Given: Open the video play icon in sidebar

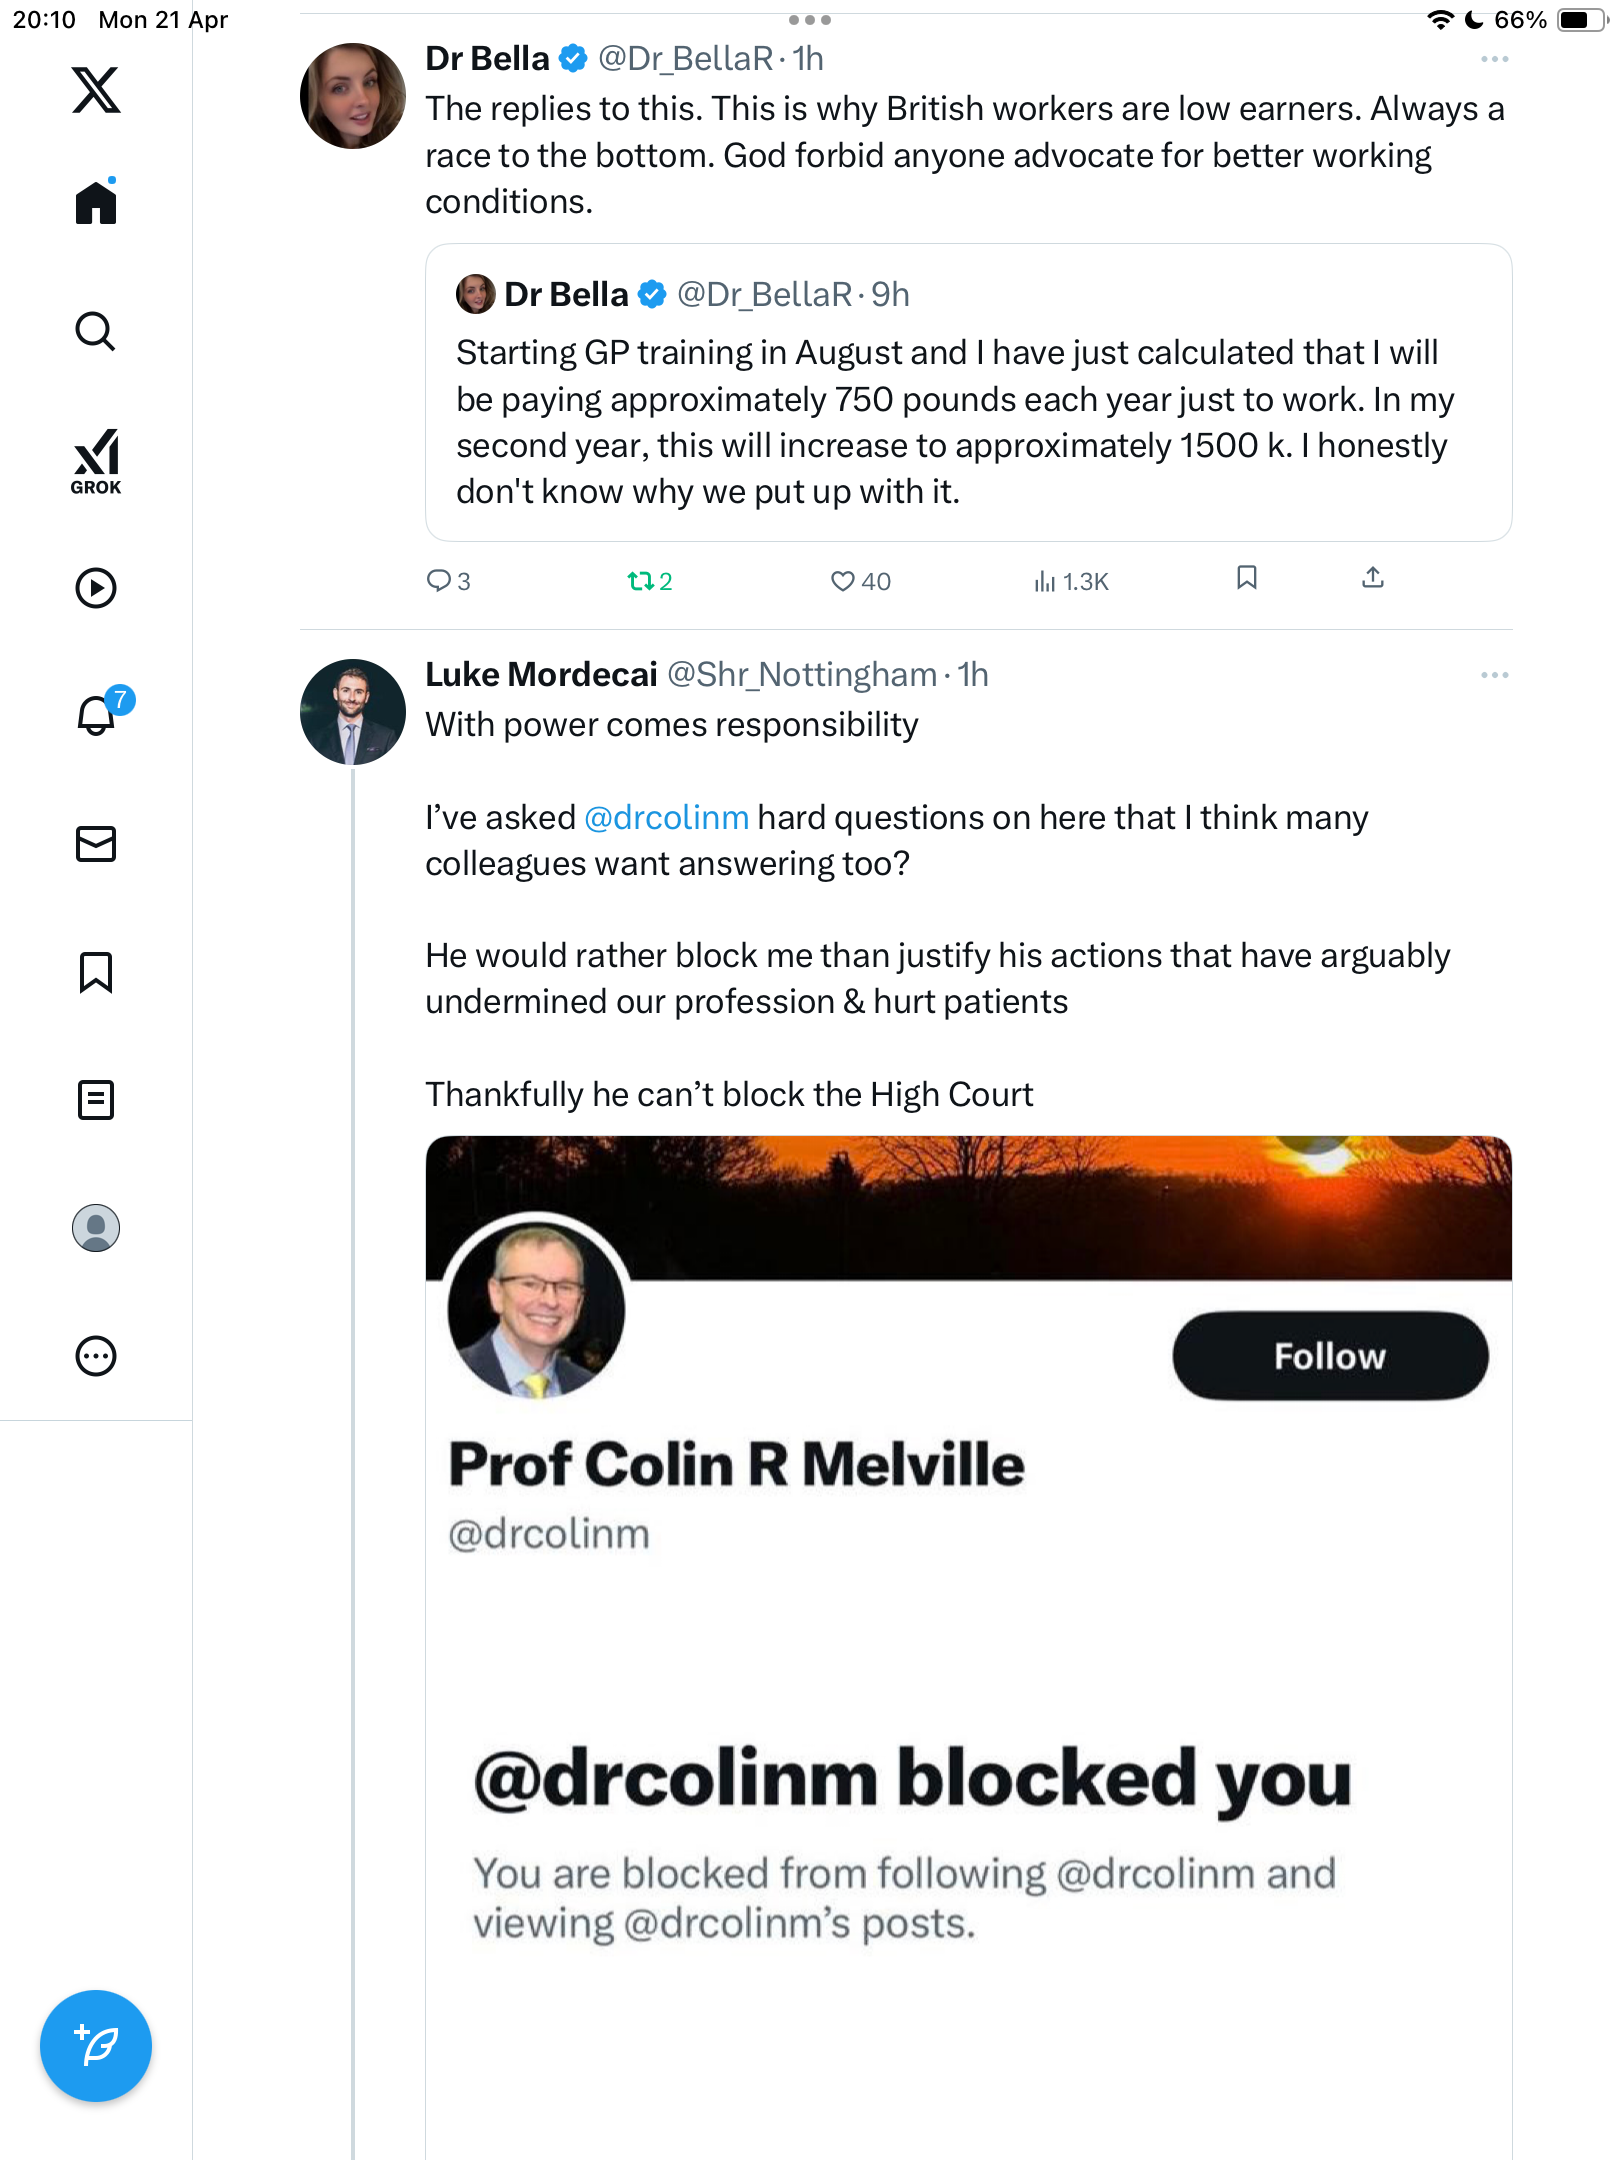Looking at the screenshot, I should point(96,588).
